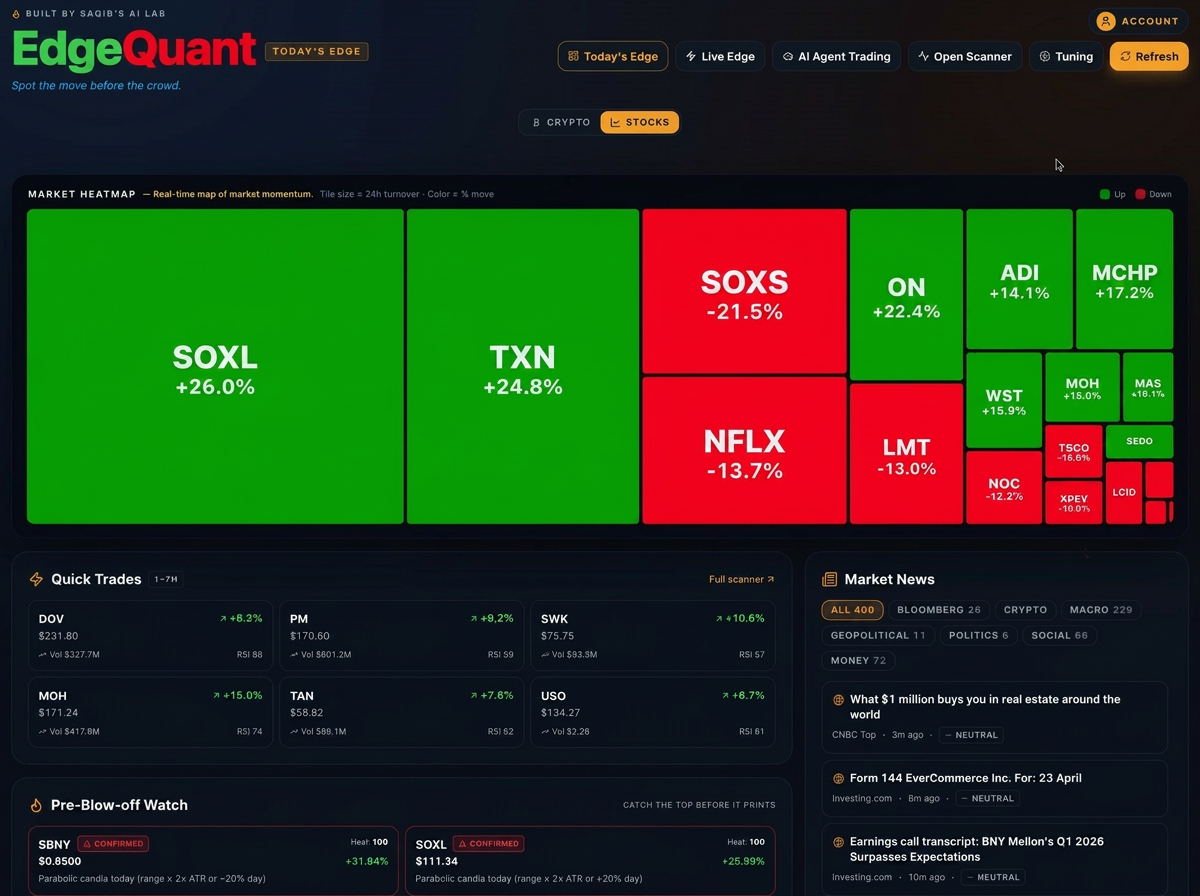Image resolution: width=1200 pixels, height=896 pixels.
Task: Go to the Live Edge tab
Action: (719, 56)
